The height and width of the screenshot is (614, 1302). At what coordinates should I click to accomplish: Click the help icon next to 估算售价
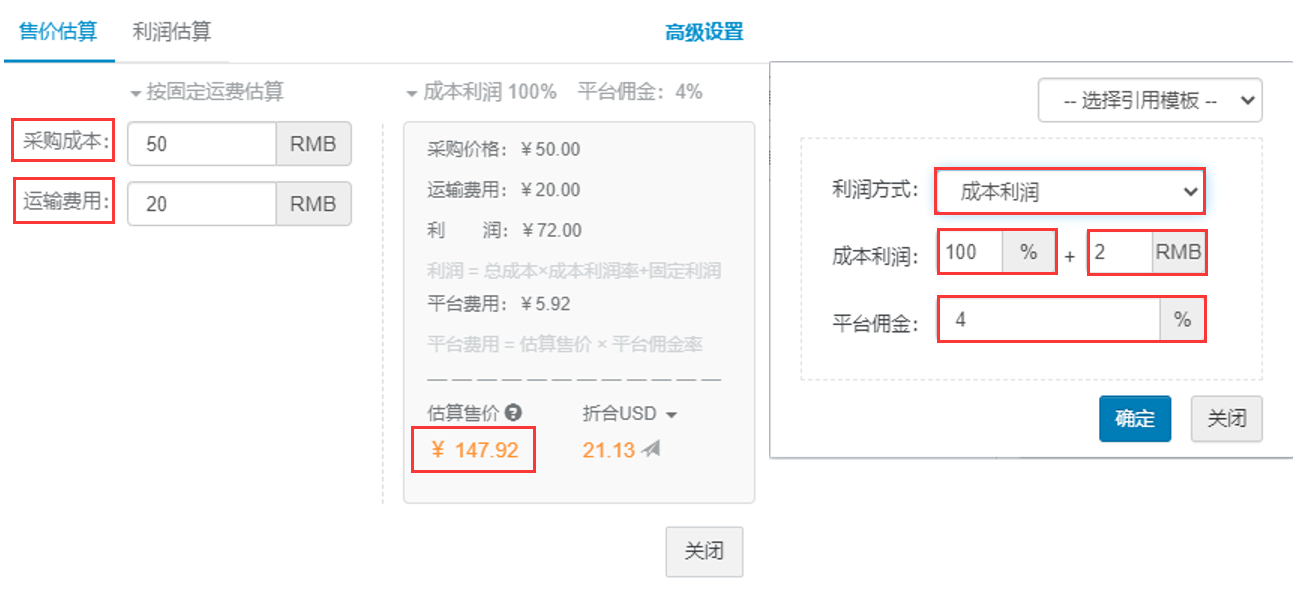(514, 412)
